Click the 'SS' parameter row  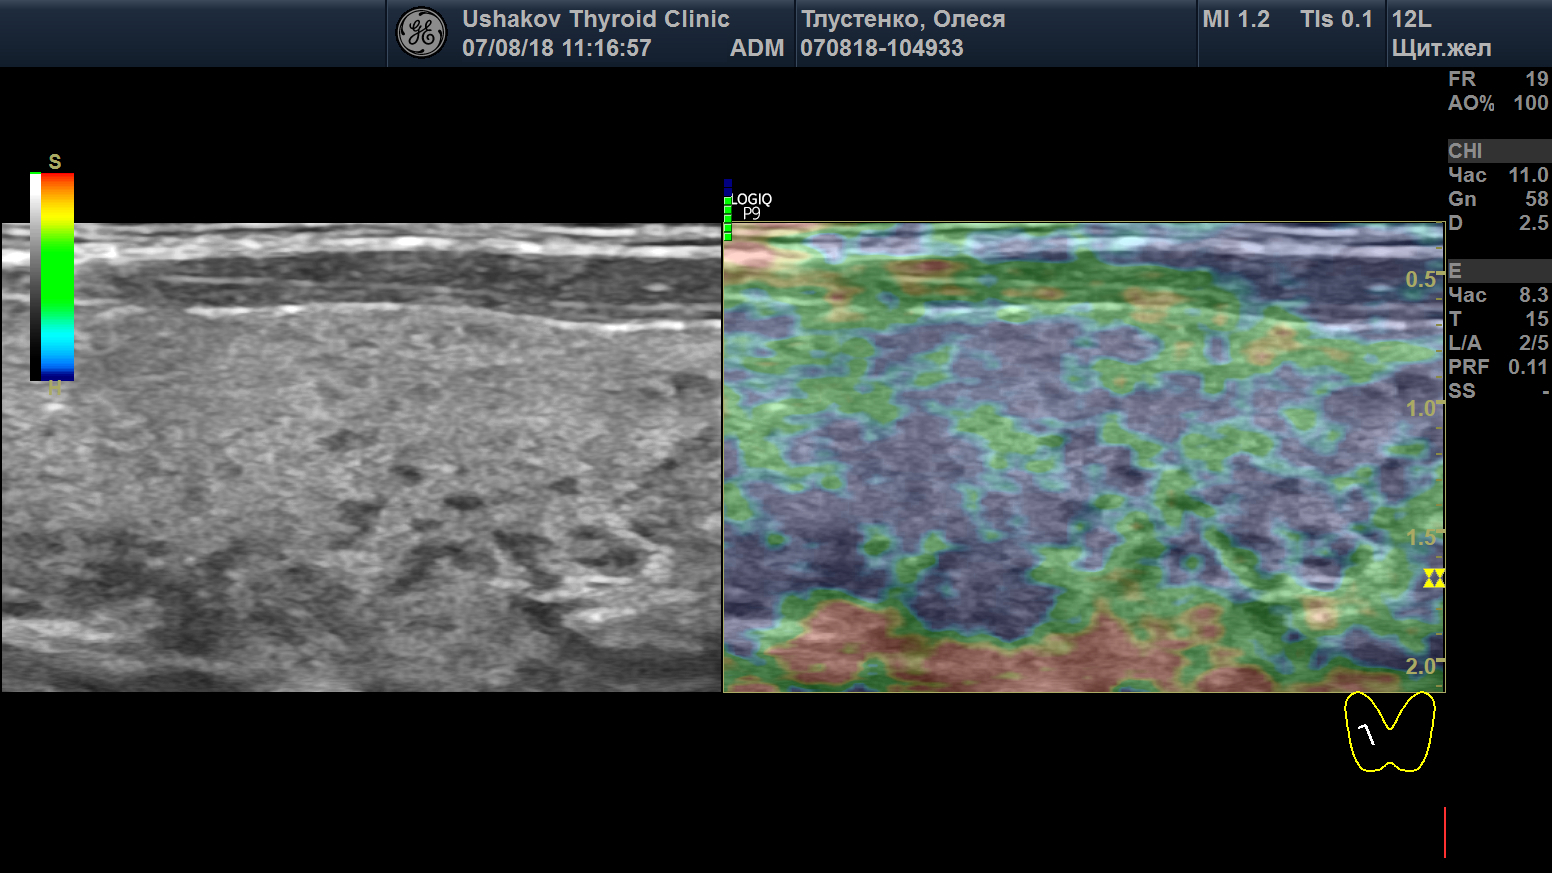[1498, 391]
